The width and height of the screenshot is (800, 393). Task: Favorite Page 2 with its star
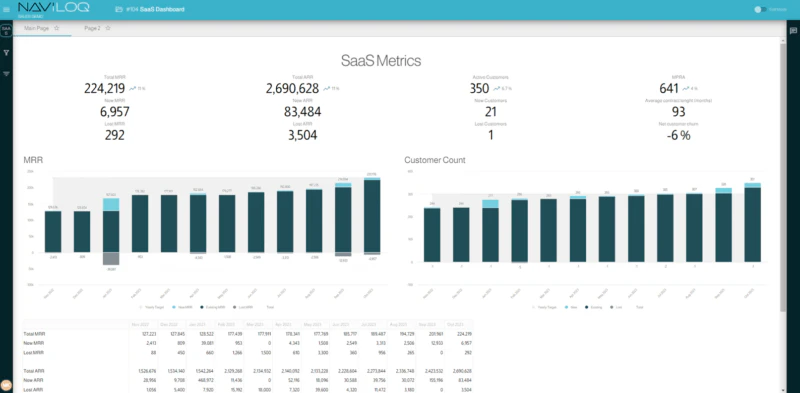(108, 29)
